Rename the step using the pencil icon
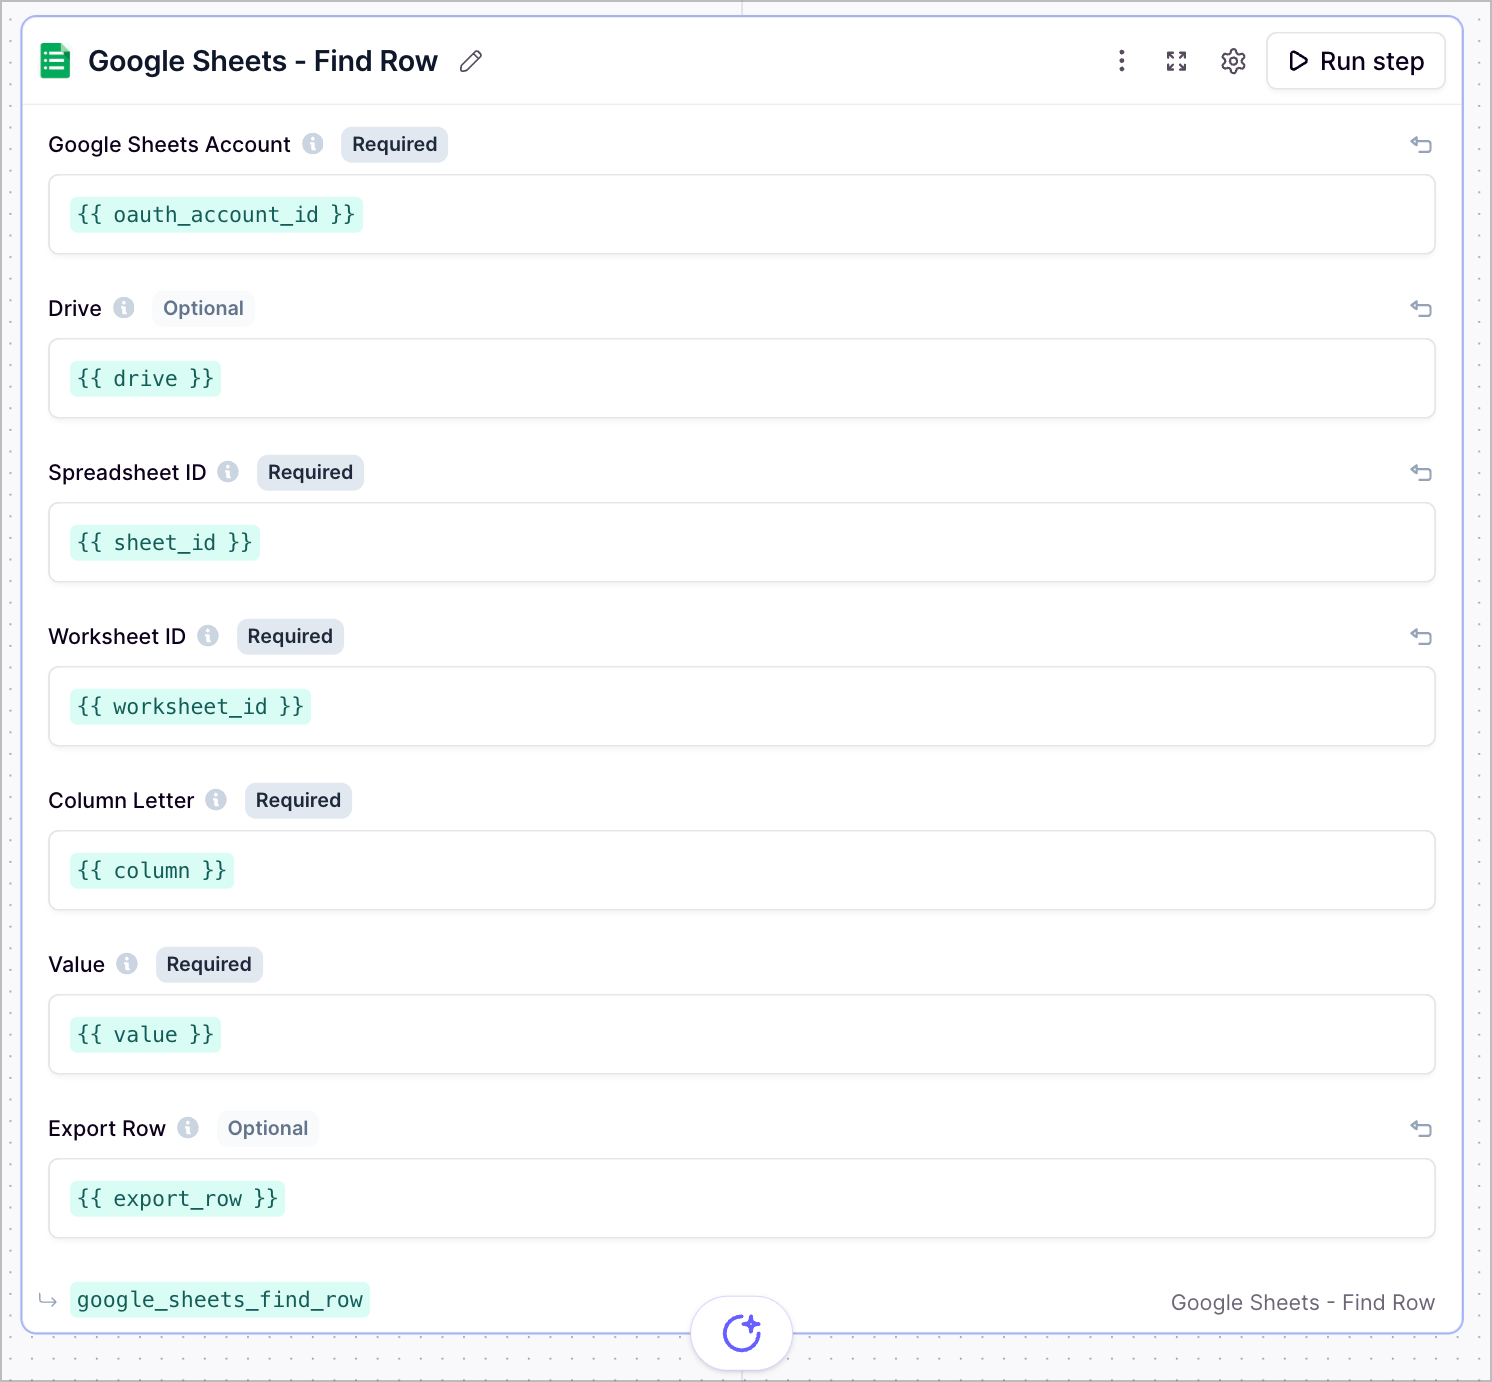Viewport: 1492px width, 1382px height. (470, 61)
